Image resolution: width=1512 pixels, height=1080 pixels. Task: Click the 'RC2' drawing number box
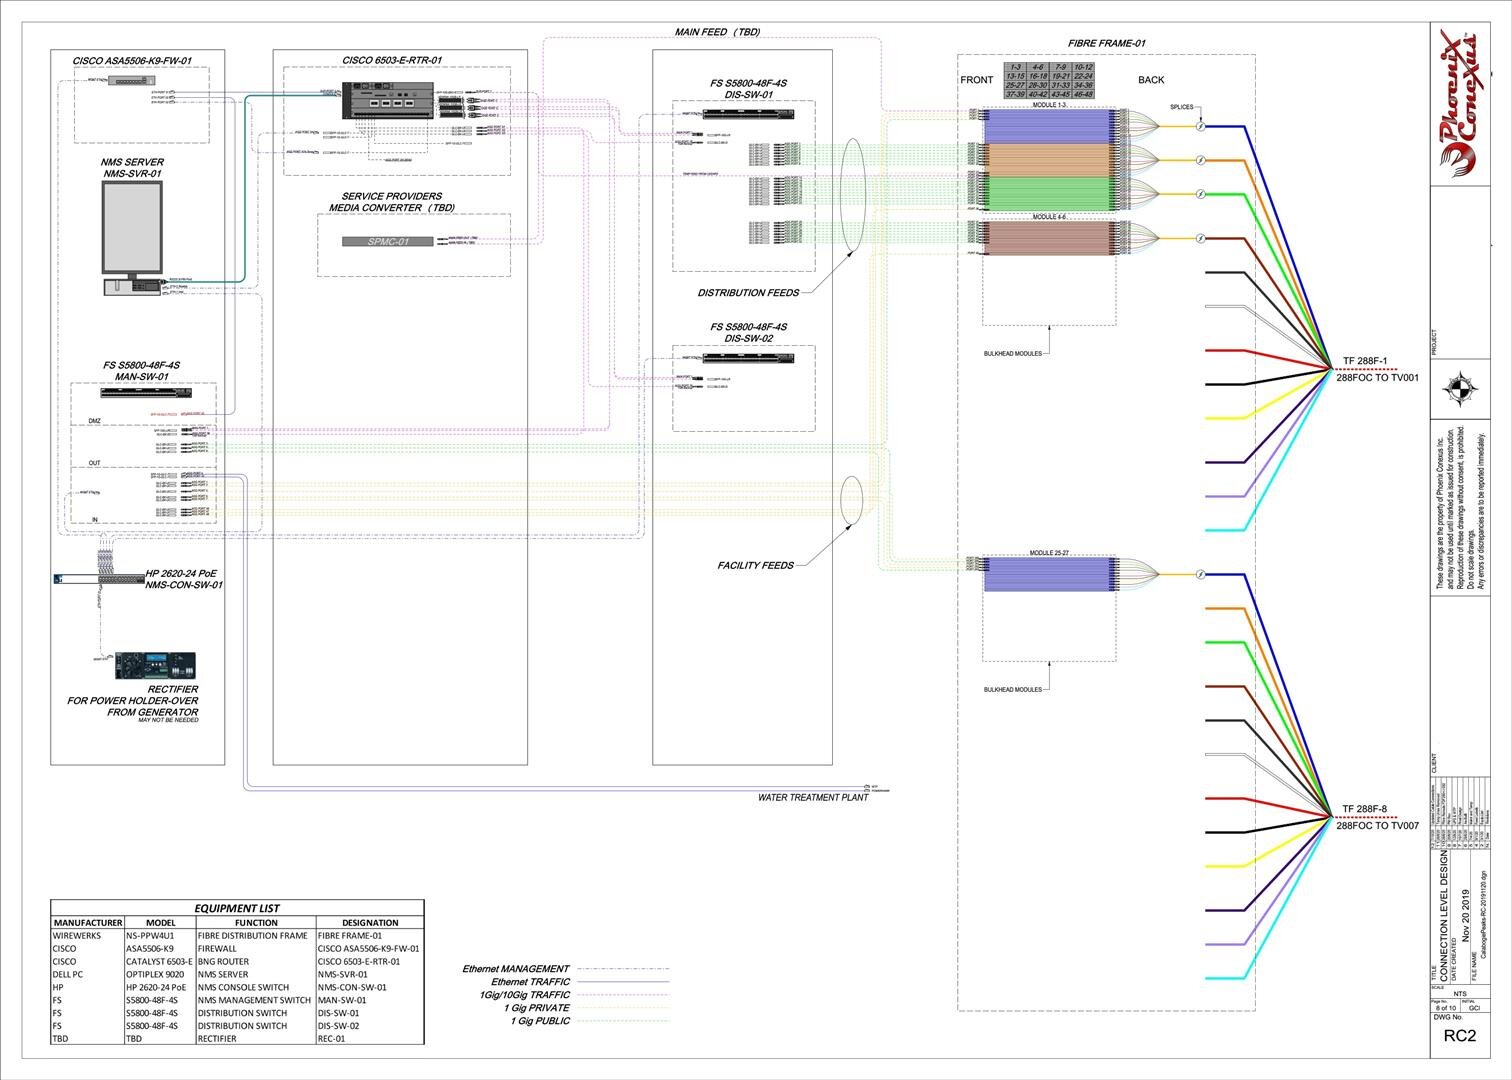[1460, 1036]
